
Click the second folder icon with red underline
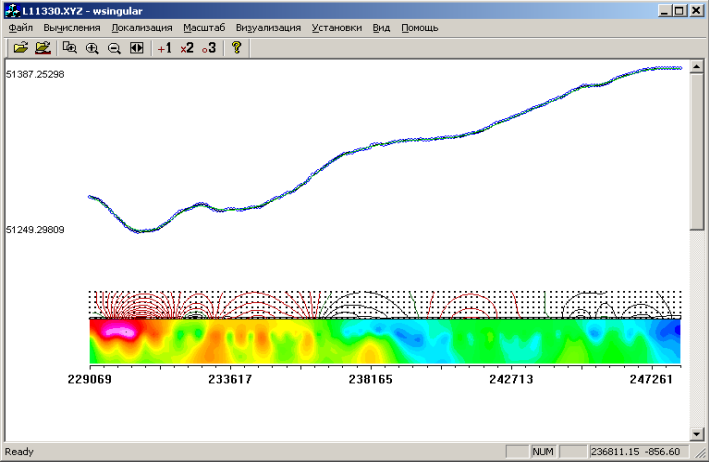42,47
